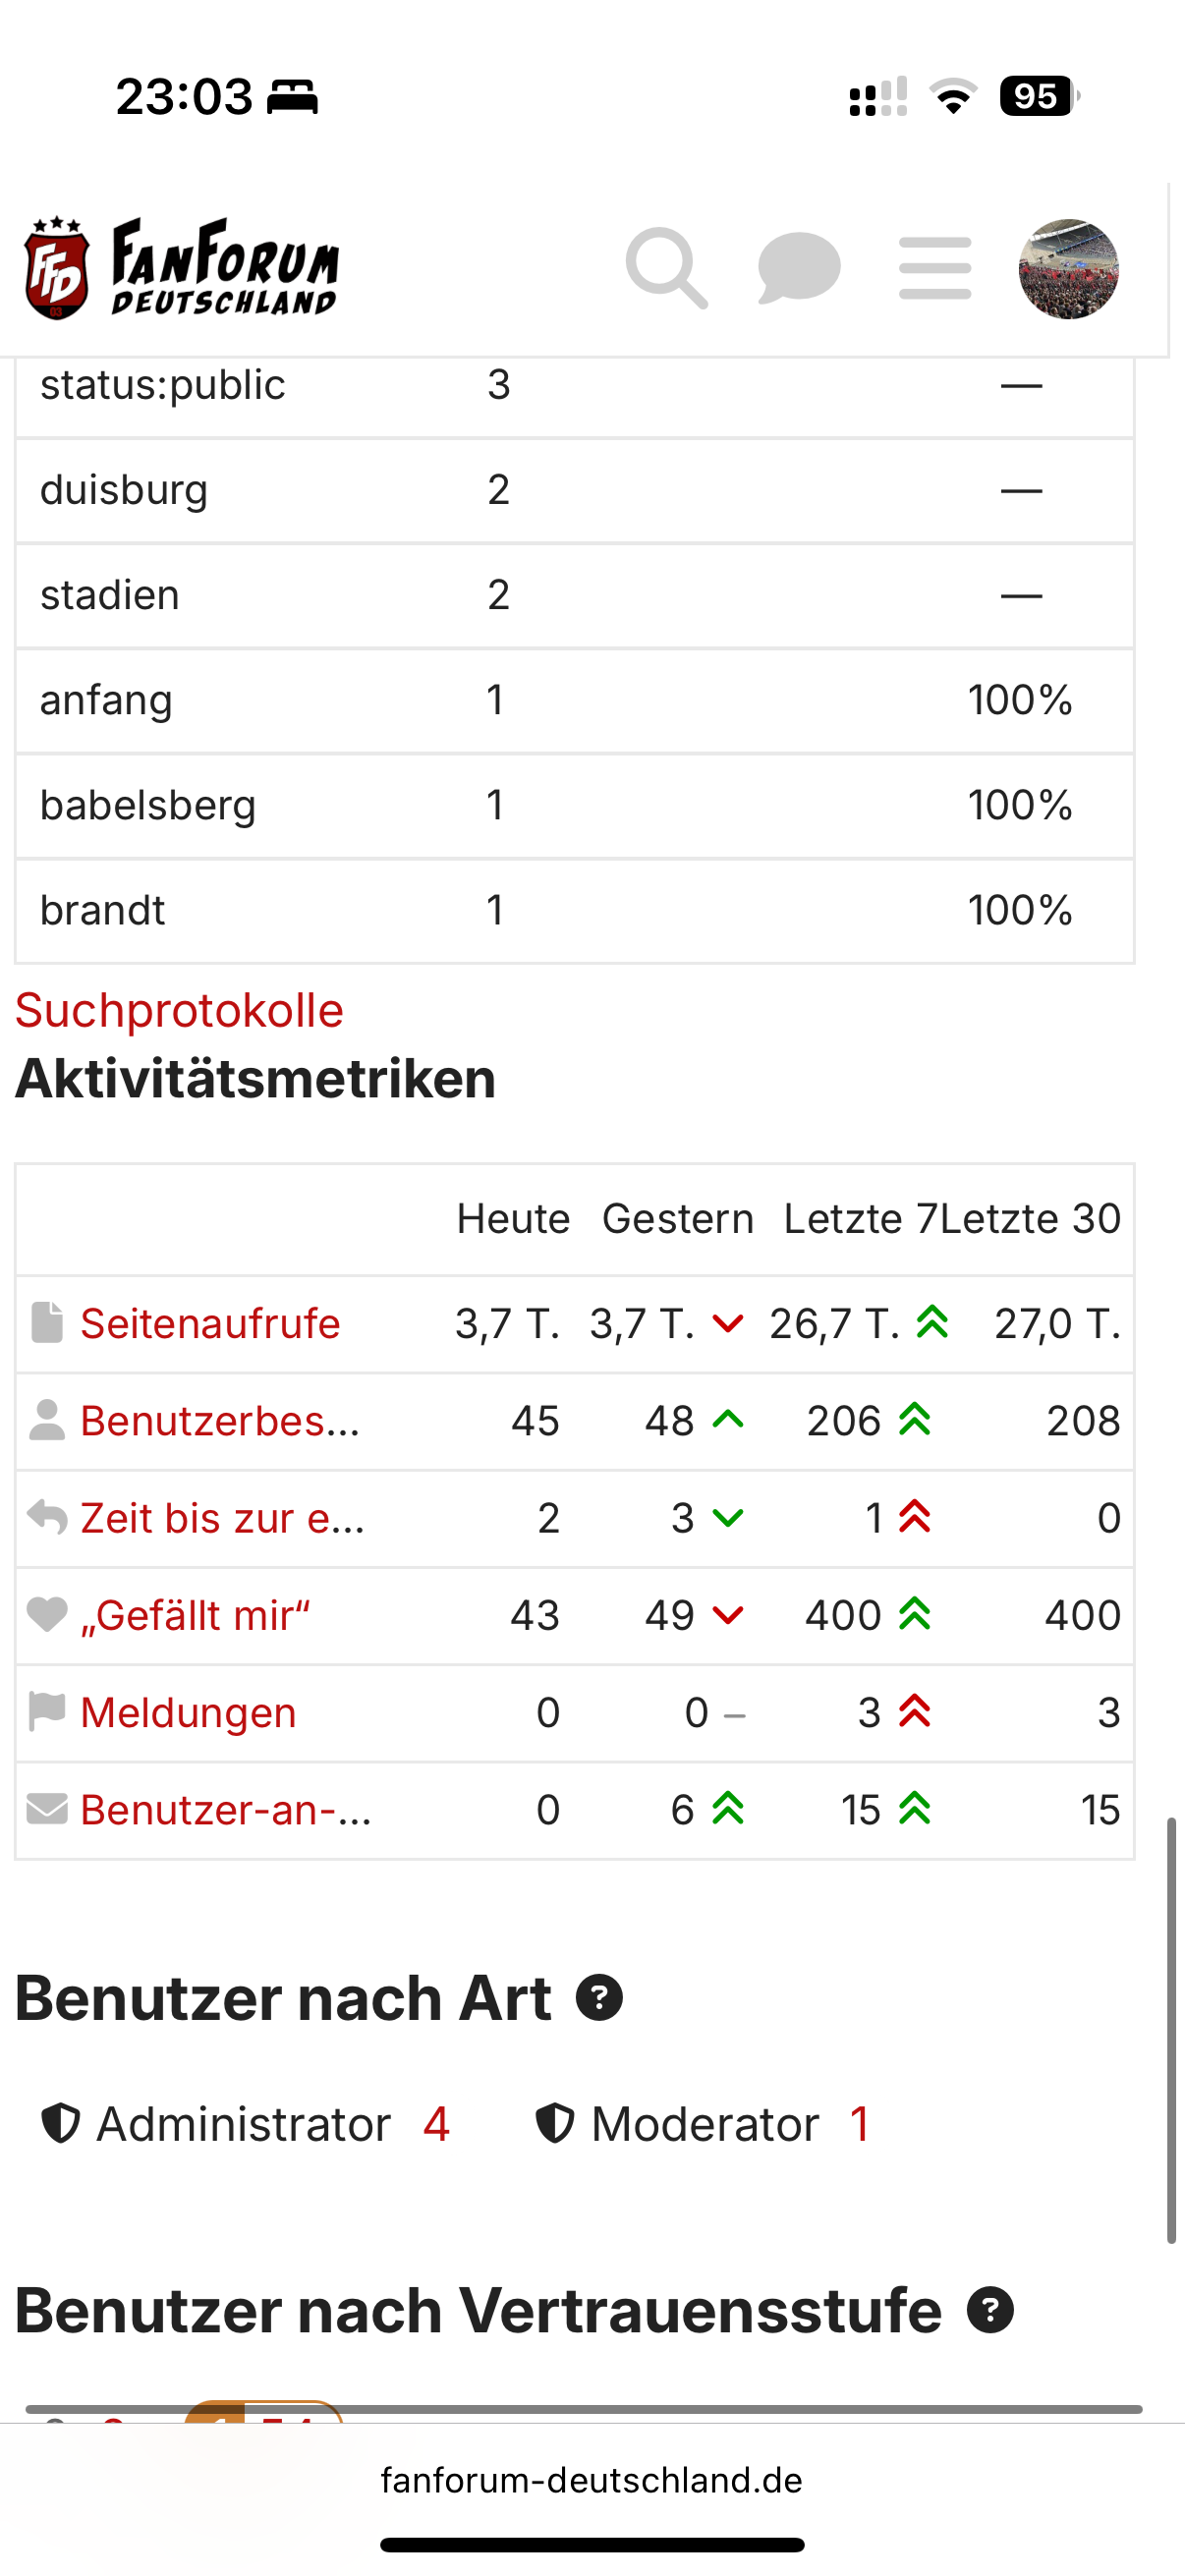Open the hamburger menu icon
This screenshot has width=1185, height=2576.
[935, 268]
